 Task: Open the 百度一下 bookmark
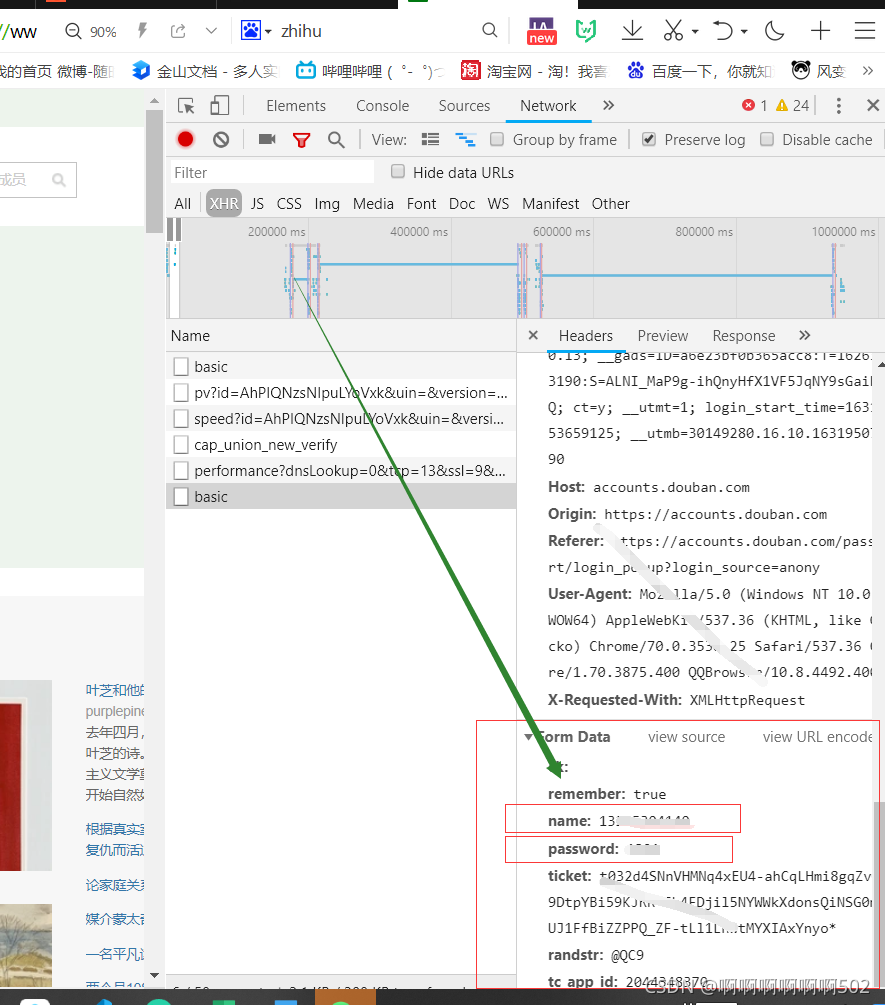coord(700,71)
